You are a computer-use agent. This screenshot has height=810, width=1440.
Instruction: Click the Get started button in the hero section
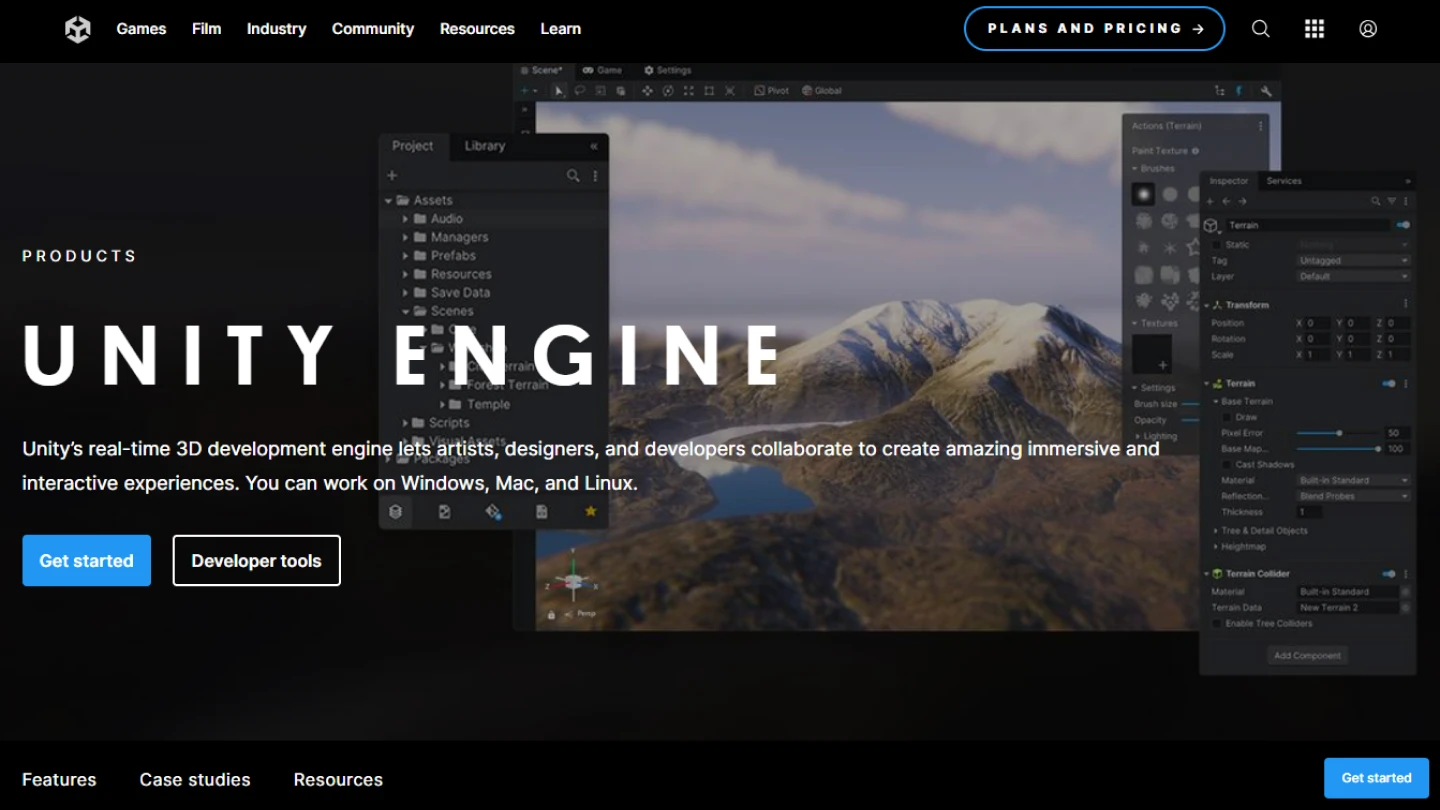[87, 560]
